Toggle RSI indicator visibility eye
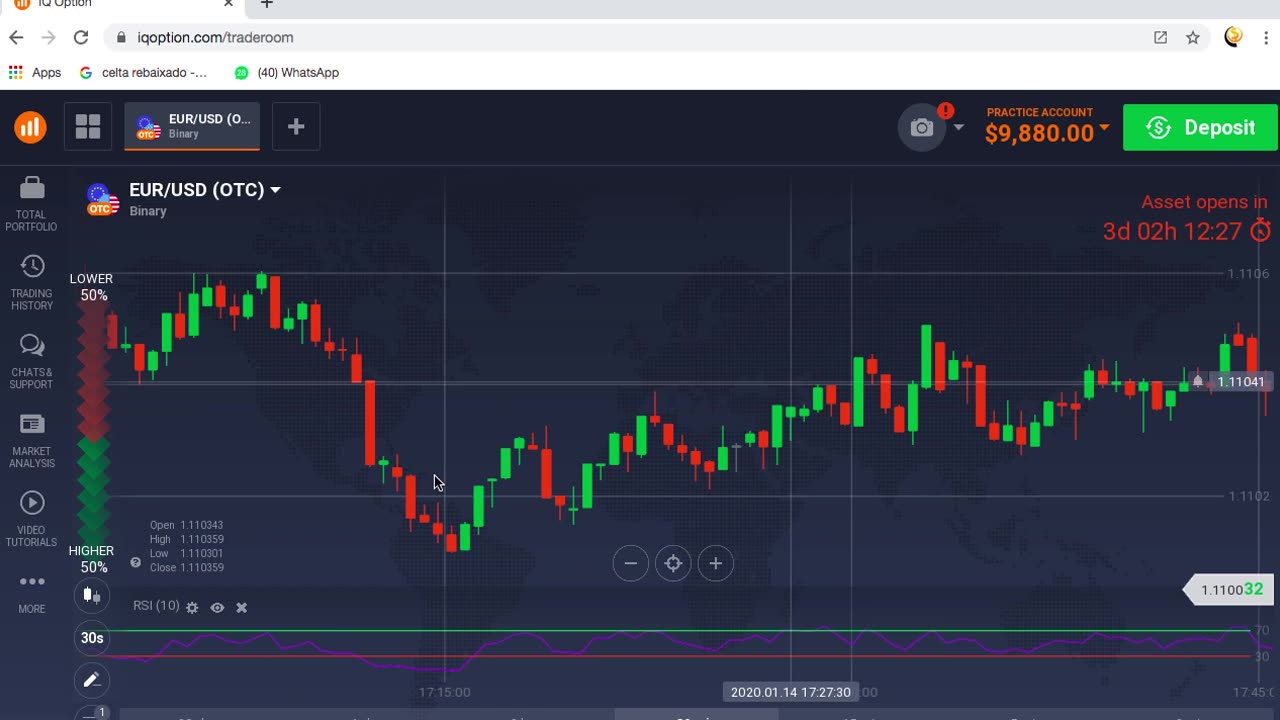Image resolution: width=1280 pixels, height=720 pixels. click(217, 607)
